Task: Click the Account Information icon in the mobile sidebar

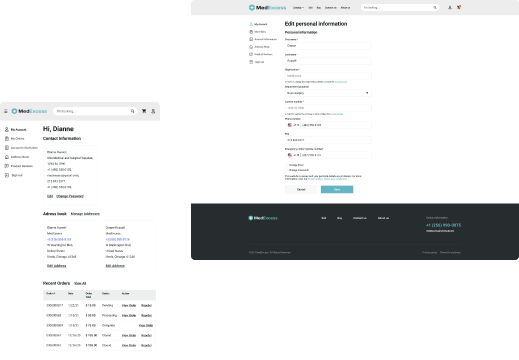Action: point(6,147)
